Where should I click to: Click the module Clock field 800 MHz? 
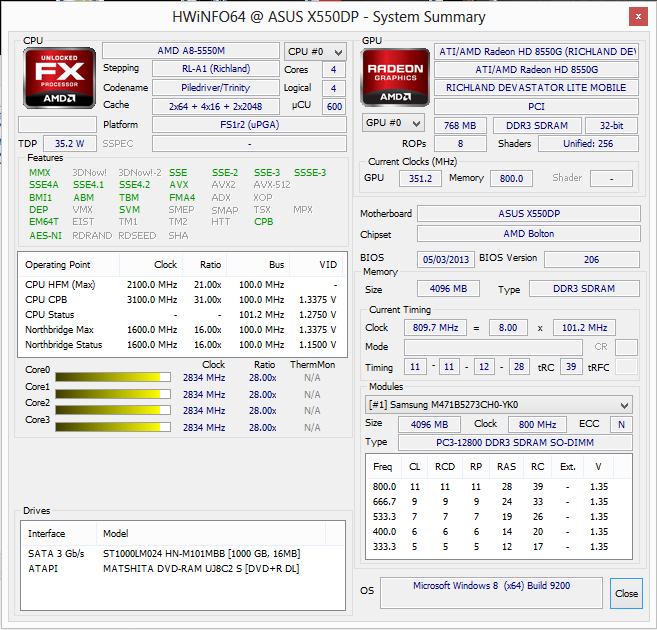click(537, 424)
